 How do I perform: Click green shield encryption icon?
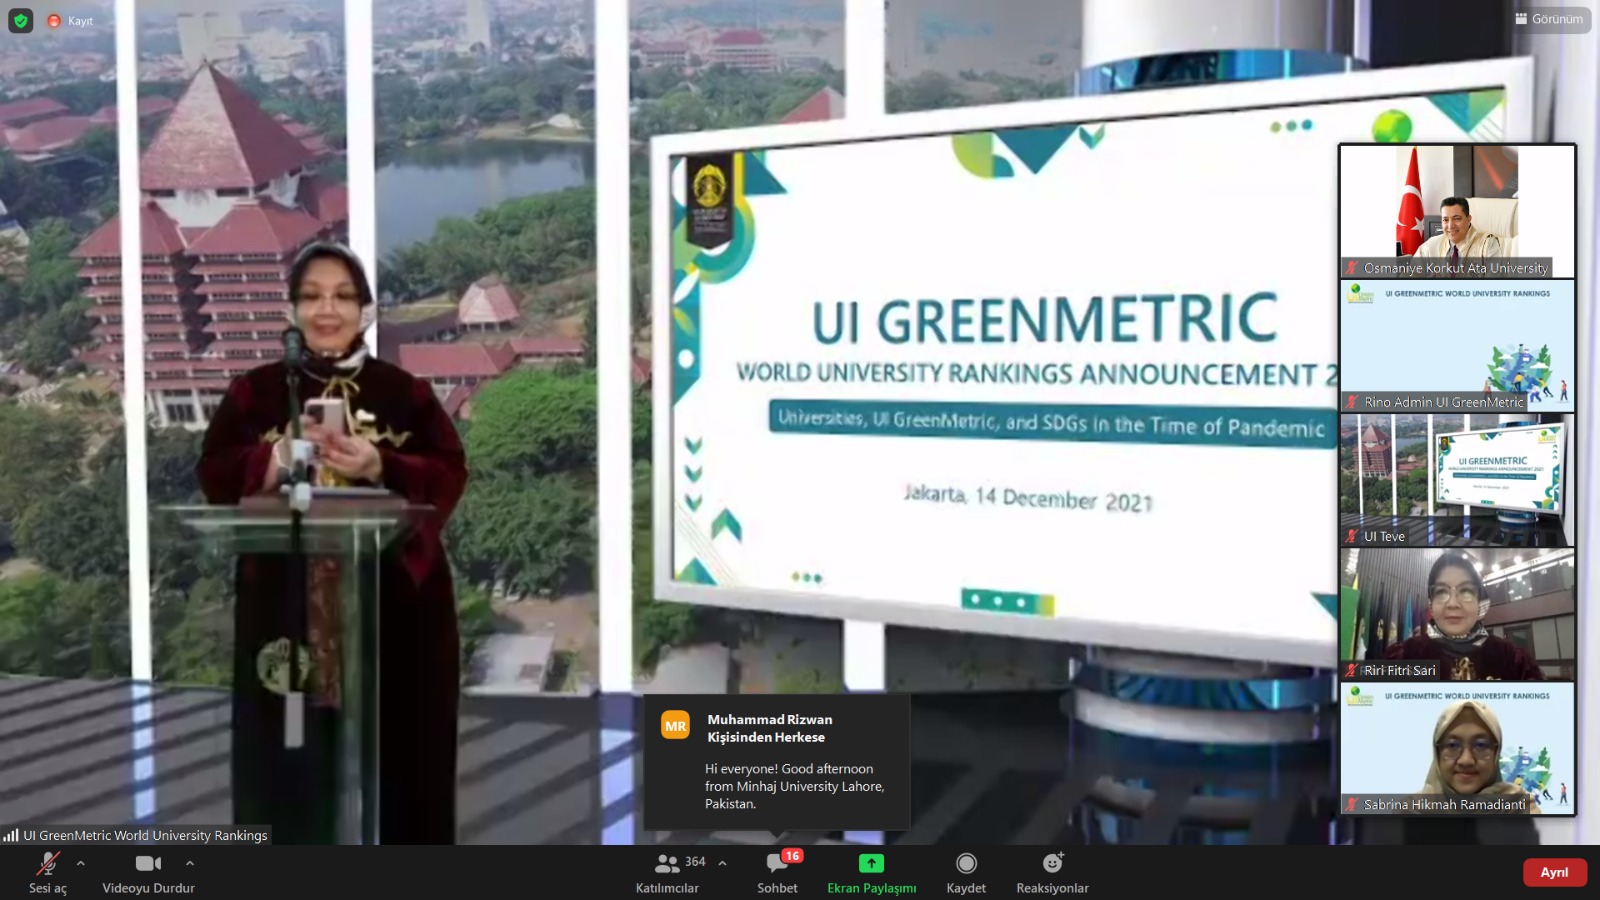(21, 20)
